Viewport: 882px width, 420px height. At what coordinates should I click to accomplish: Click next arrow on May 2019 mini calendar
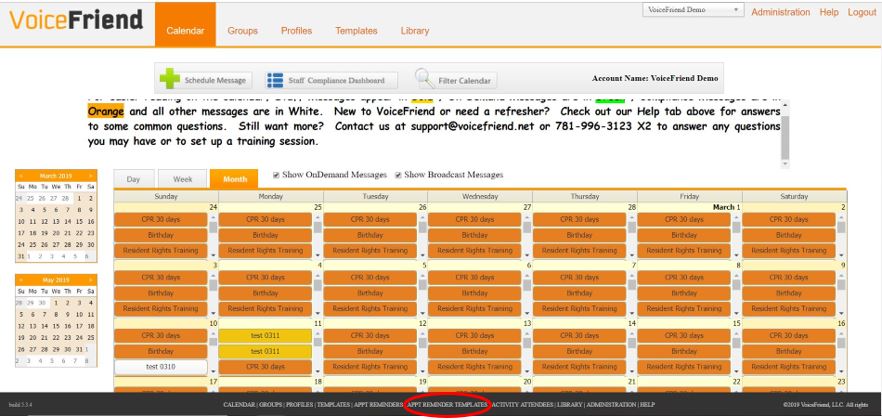tap(91, 280)
